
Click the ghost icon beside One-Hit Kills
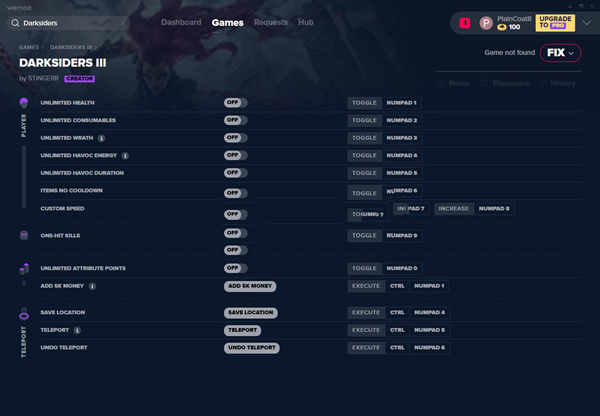click(x=24, y=235)
